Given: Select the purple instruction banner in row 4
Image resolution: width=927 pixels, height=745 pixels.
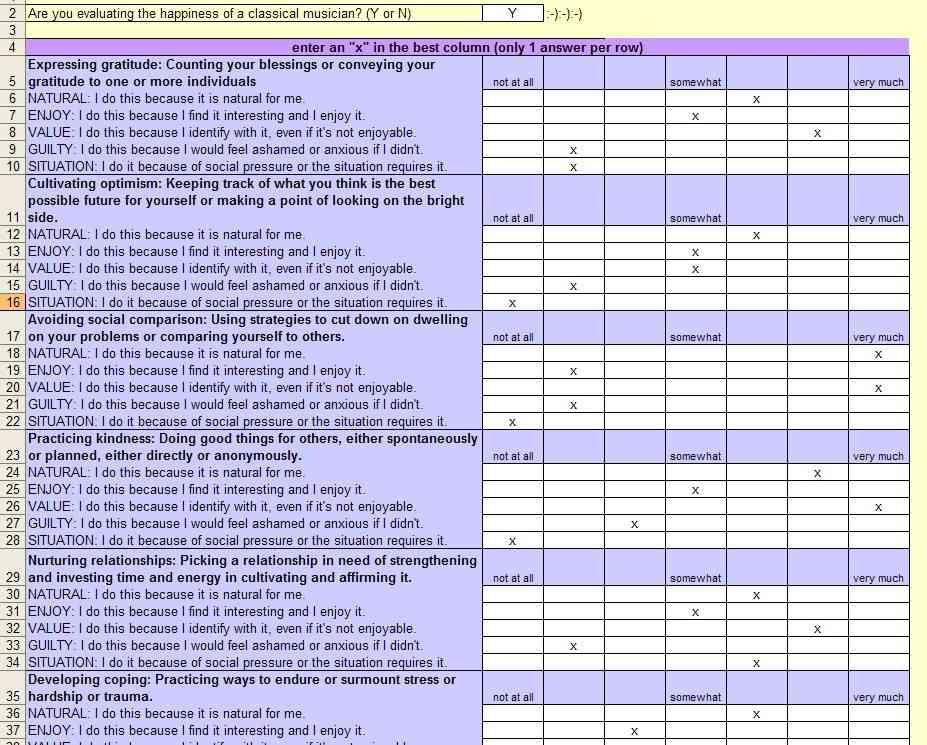Looking at the screenshot, I should [467, 47].
